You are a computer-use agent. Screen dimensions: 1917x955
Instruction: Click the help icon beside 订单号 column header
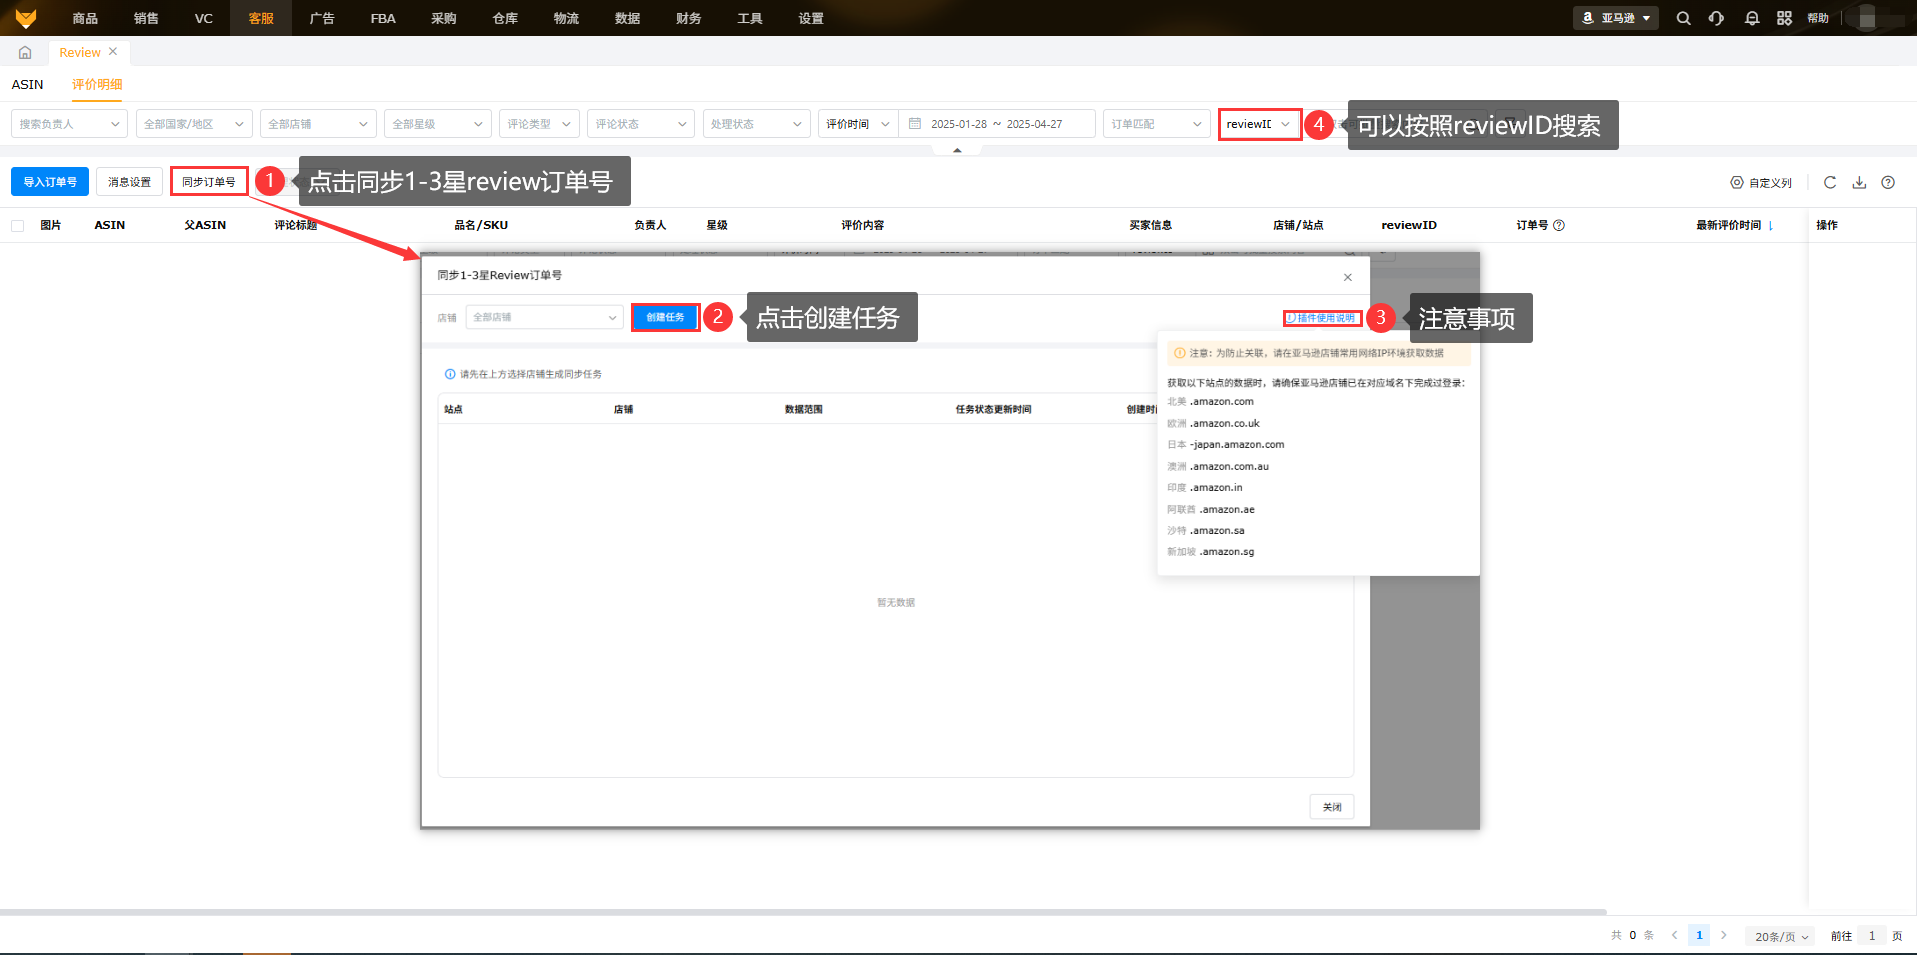pos(1559,225)
